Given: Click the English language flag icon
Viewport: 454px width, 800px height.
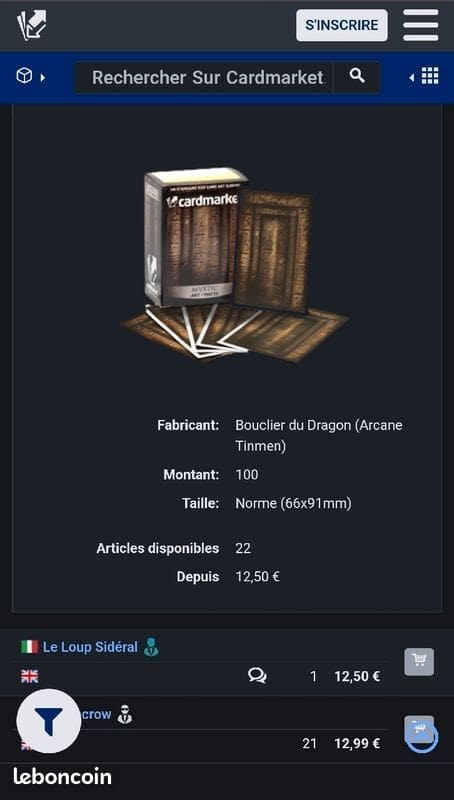Looking at the screenshot, I should tap(30, 677).
